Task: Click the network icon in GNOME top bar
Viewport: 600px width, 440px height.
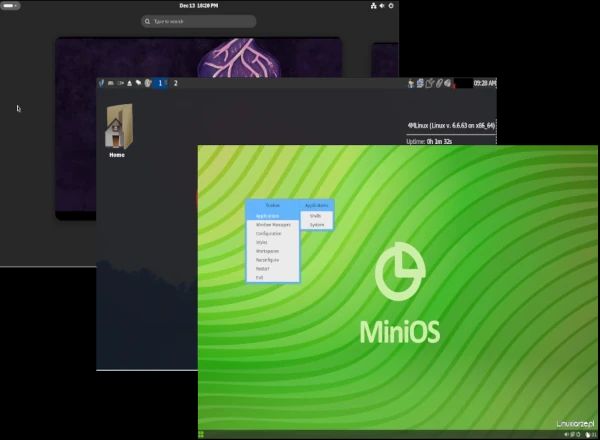Action: click(373, 6)
